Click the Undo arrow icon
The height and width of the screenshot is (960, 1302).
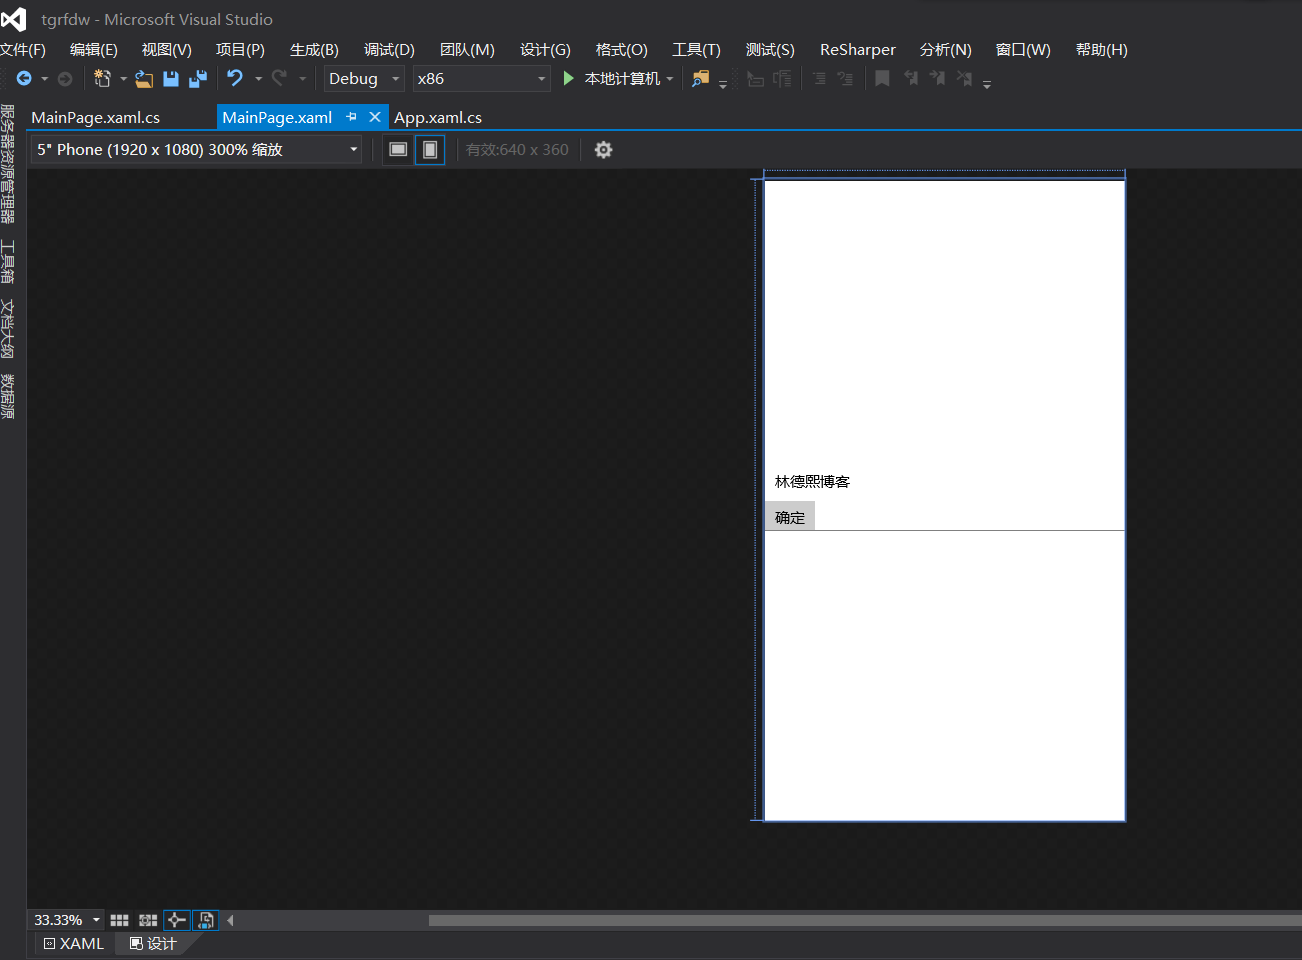point(235,78)
